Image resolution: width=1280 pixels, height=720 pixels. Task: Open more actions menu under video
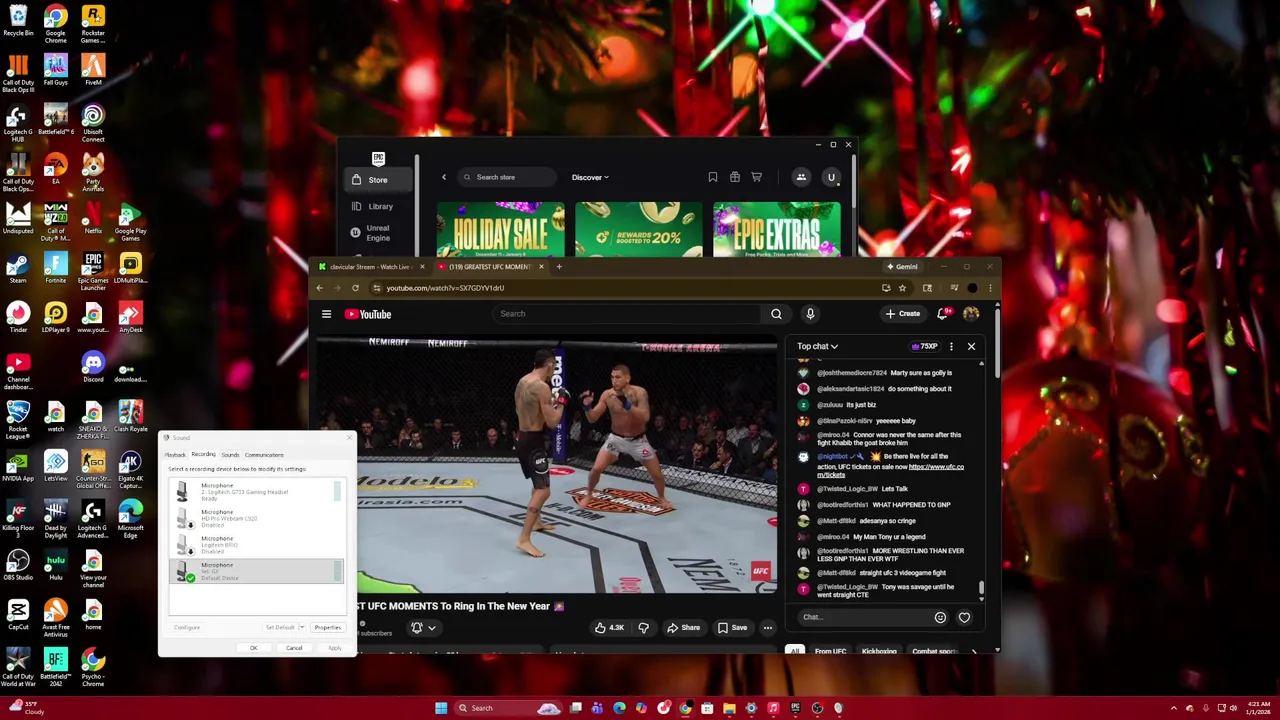tap(768, 628)
